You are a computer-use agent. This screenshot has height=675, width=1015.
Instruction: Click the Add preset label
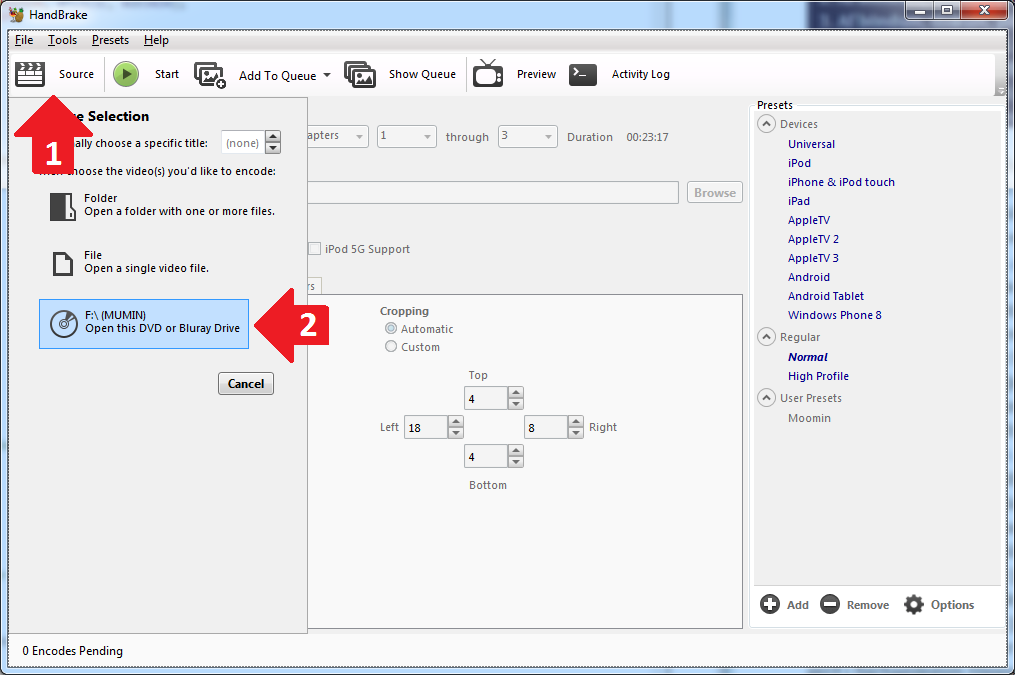click(x=798, y=605)
